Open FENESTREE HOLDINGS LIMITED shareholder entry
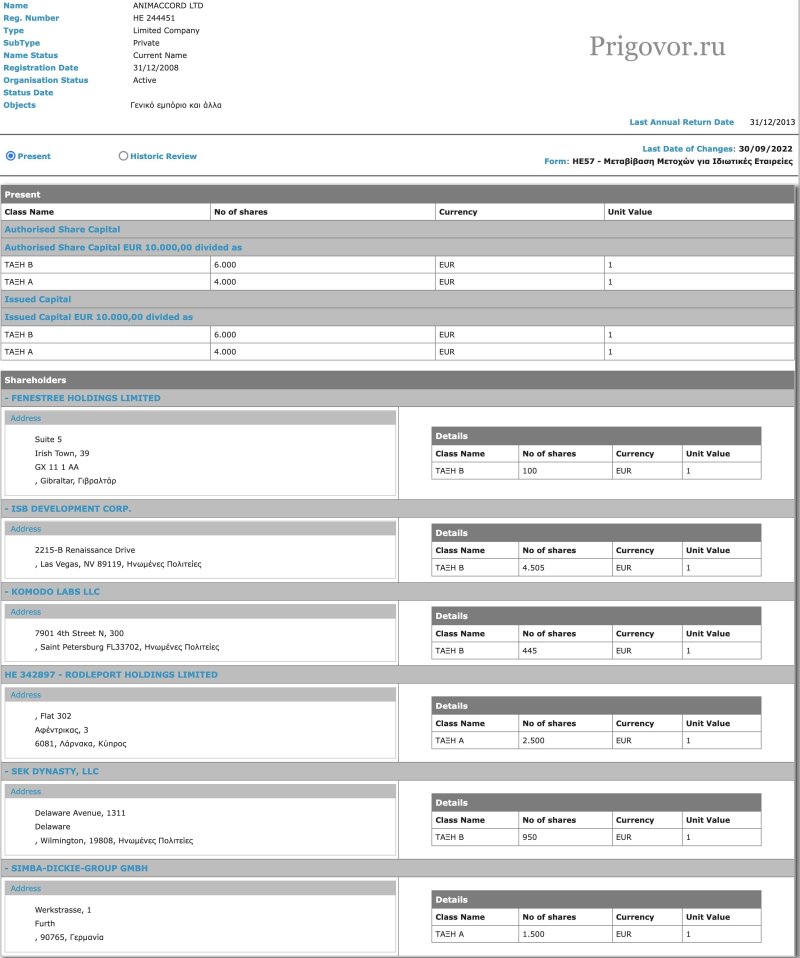800x958 pixels. coord(85,398)
